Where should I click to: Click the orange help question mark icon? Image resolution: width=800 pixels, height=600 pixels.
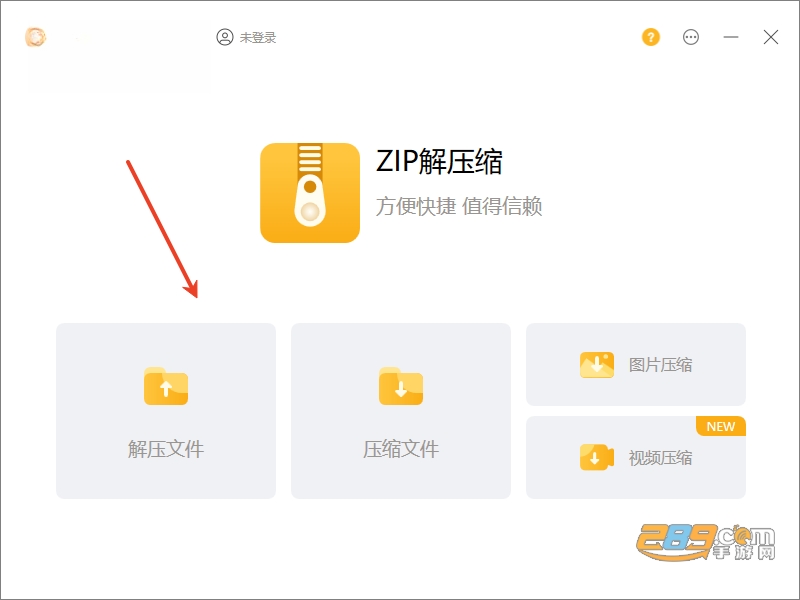[651, 37]
